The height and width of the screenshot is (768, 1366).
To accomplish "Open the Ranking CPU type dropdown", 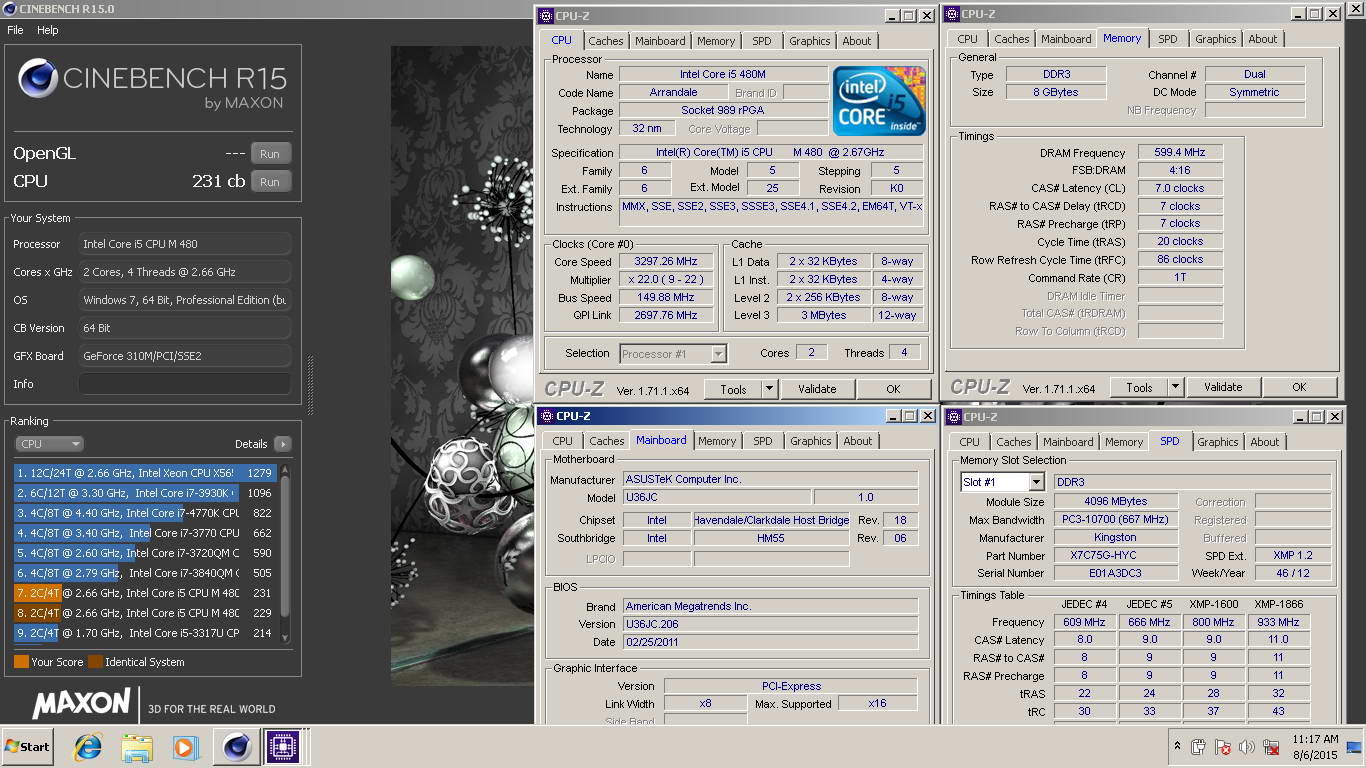I will click(49, 444).
